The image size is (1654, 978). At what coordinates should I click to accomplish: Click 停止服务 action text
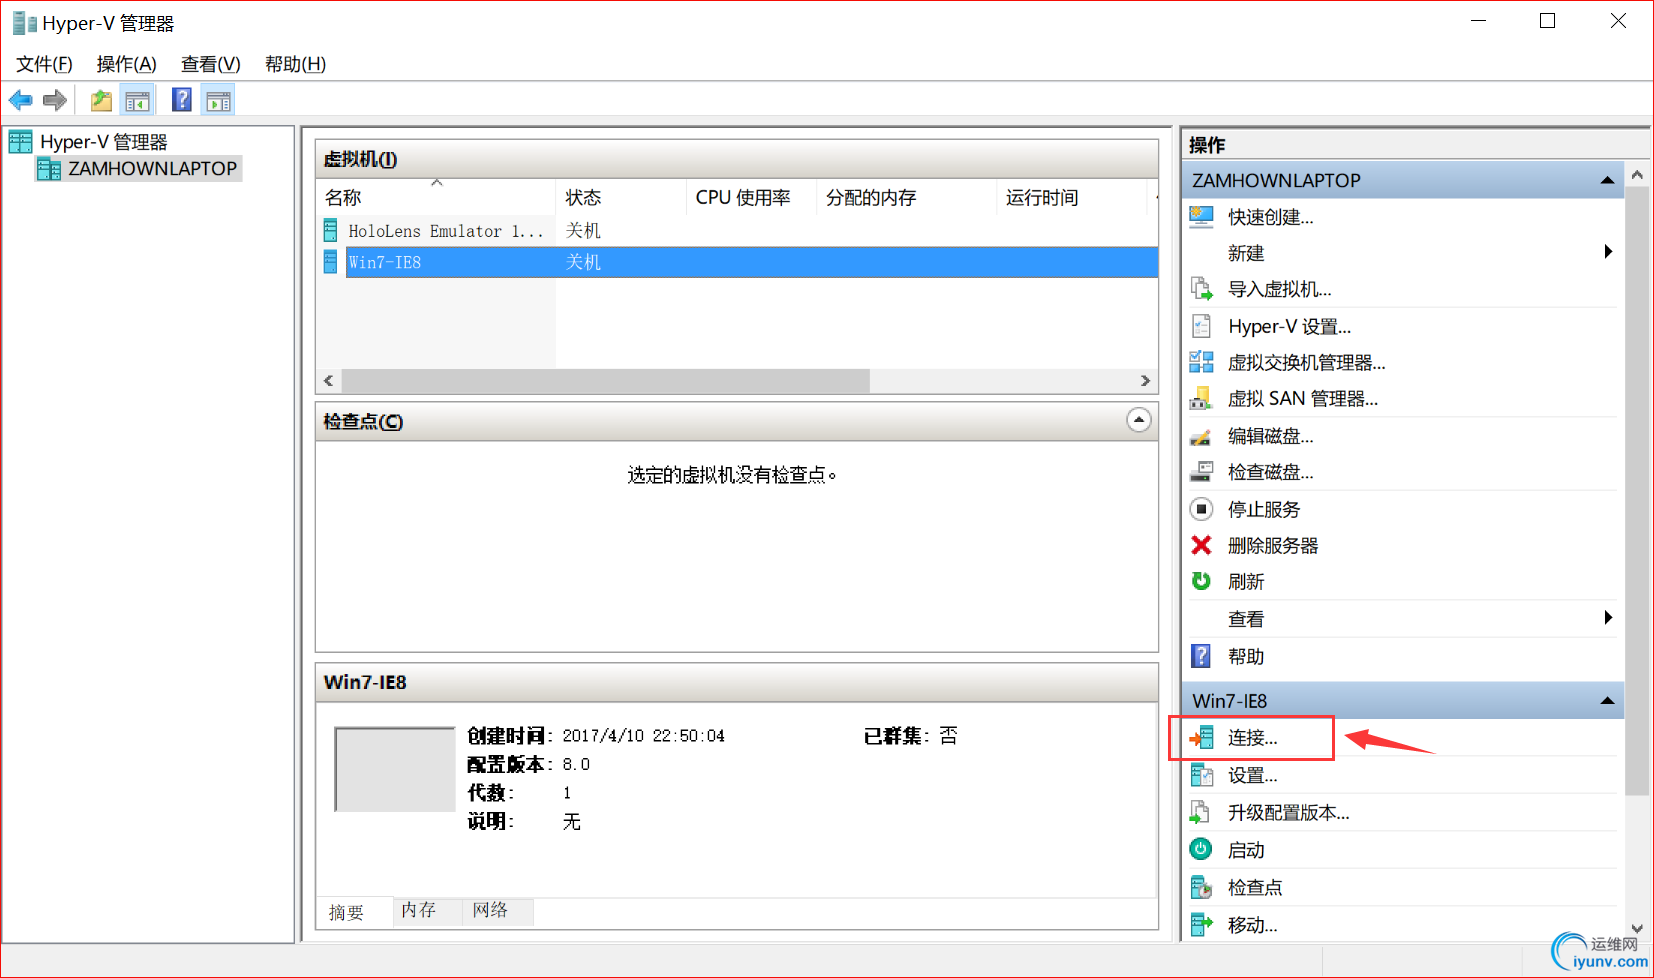tap(1264, 509)
